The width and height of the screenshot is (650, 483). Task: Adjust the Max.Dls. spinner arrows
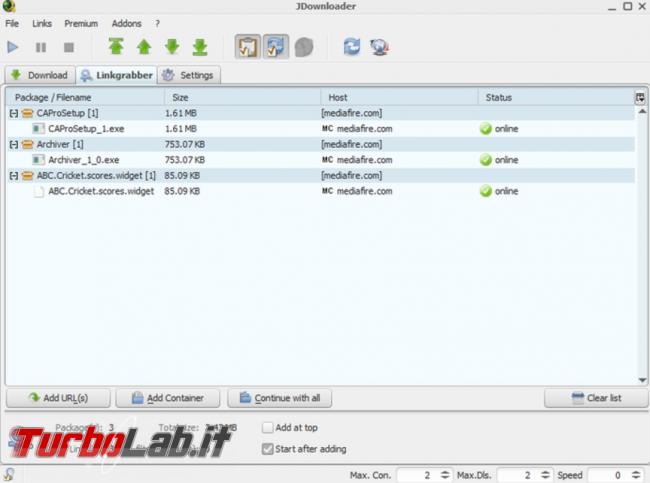(546, 475)
